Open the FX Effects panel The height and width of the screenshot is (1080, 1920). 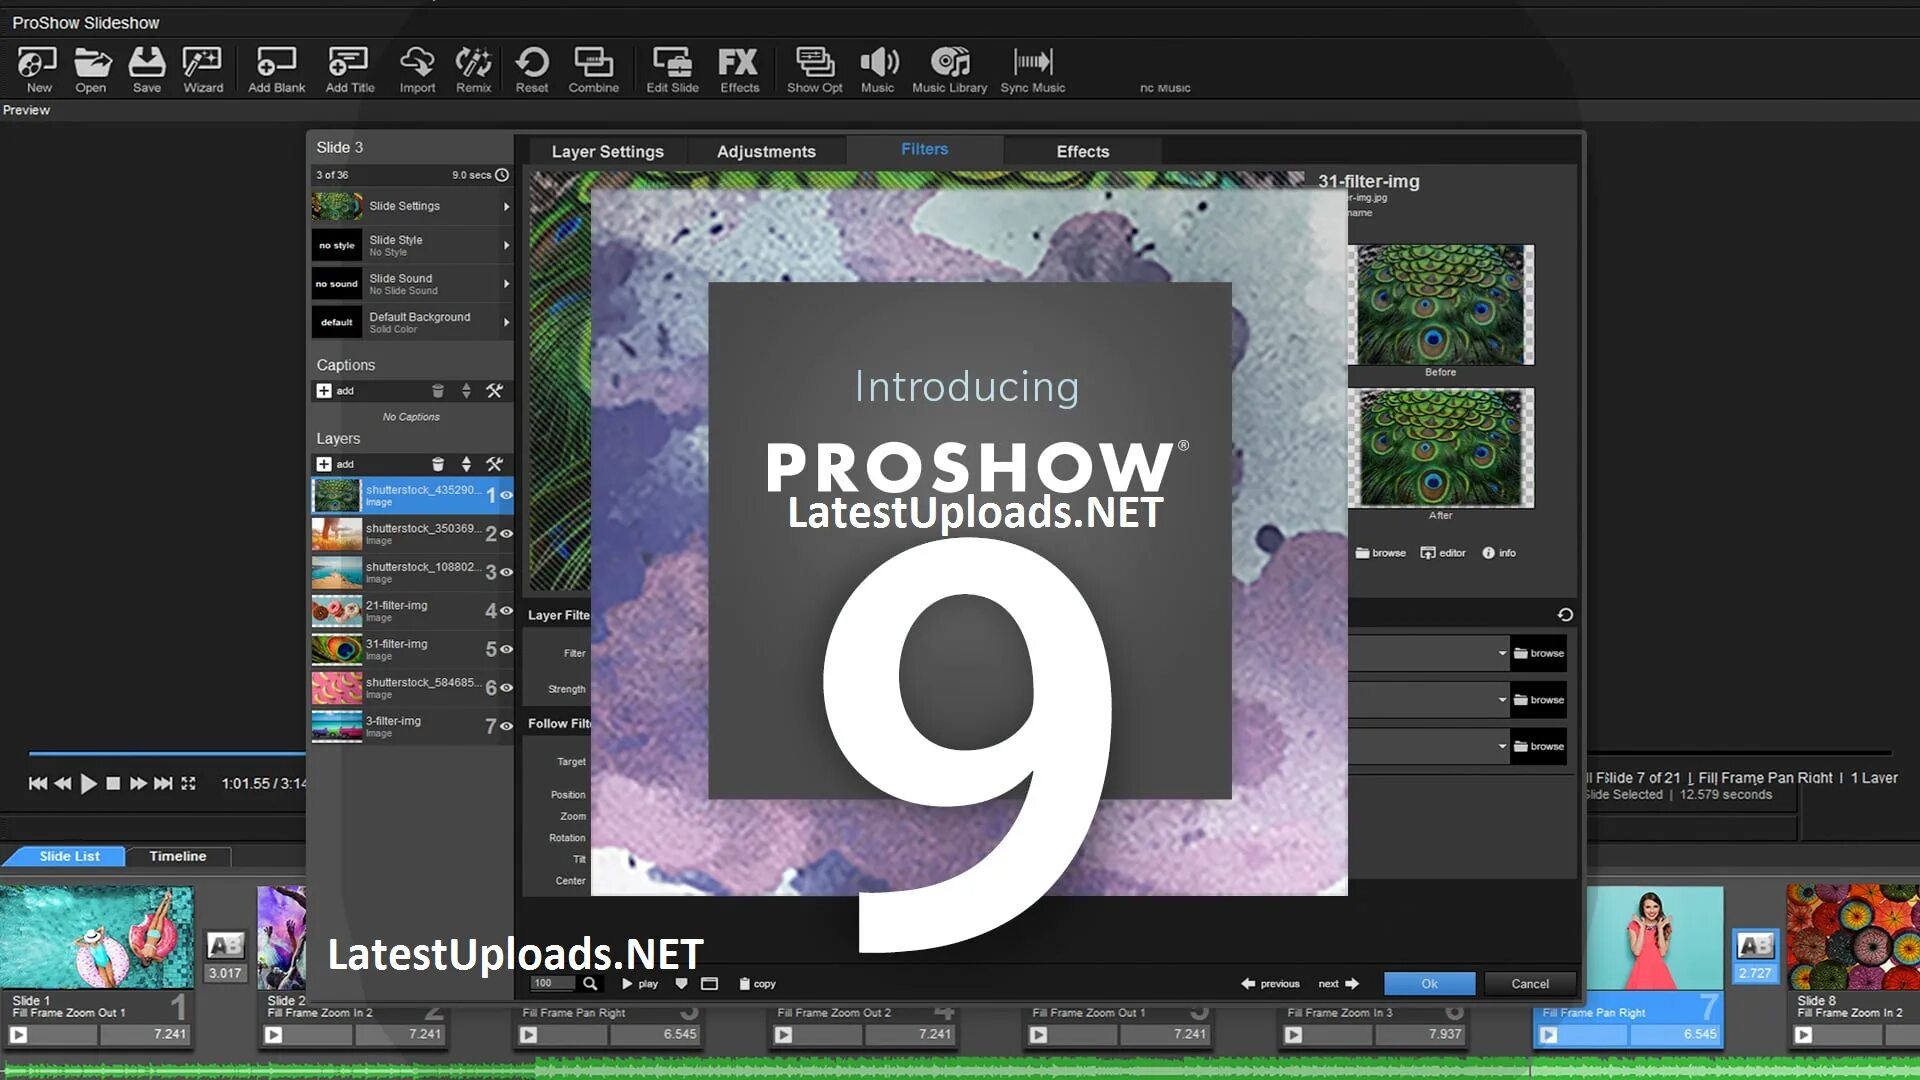pyautogui.click(x=739, y=68)
